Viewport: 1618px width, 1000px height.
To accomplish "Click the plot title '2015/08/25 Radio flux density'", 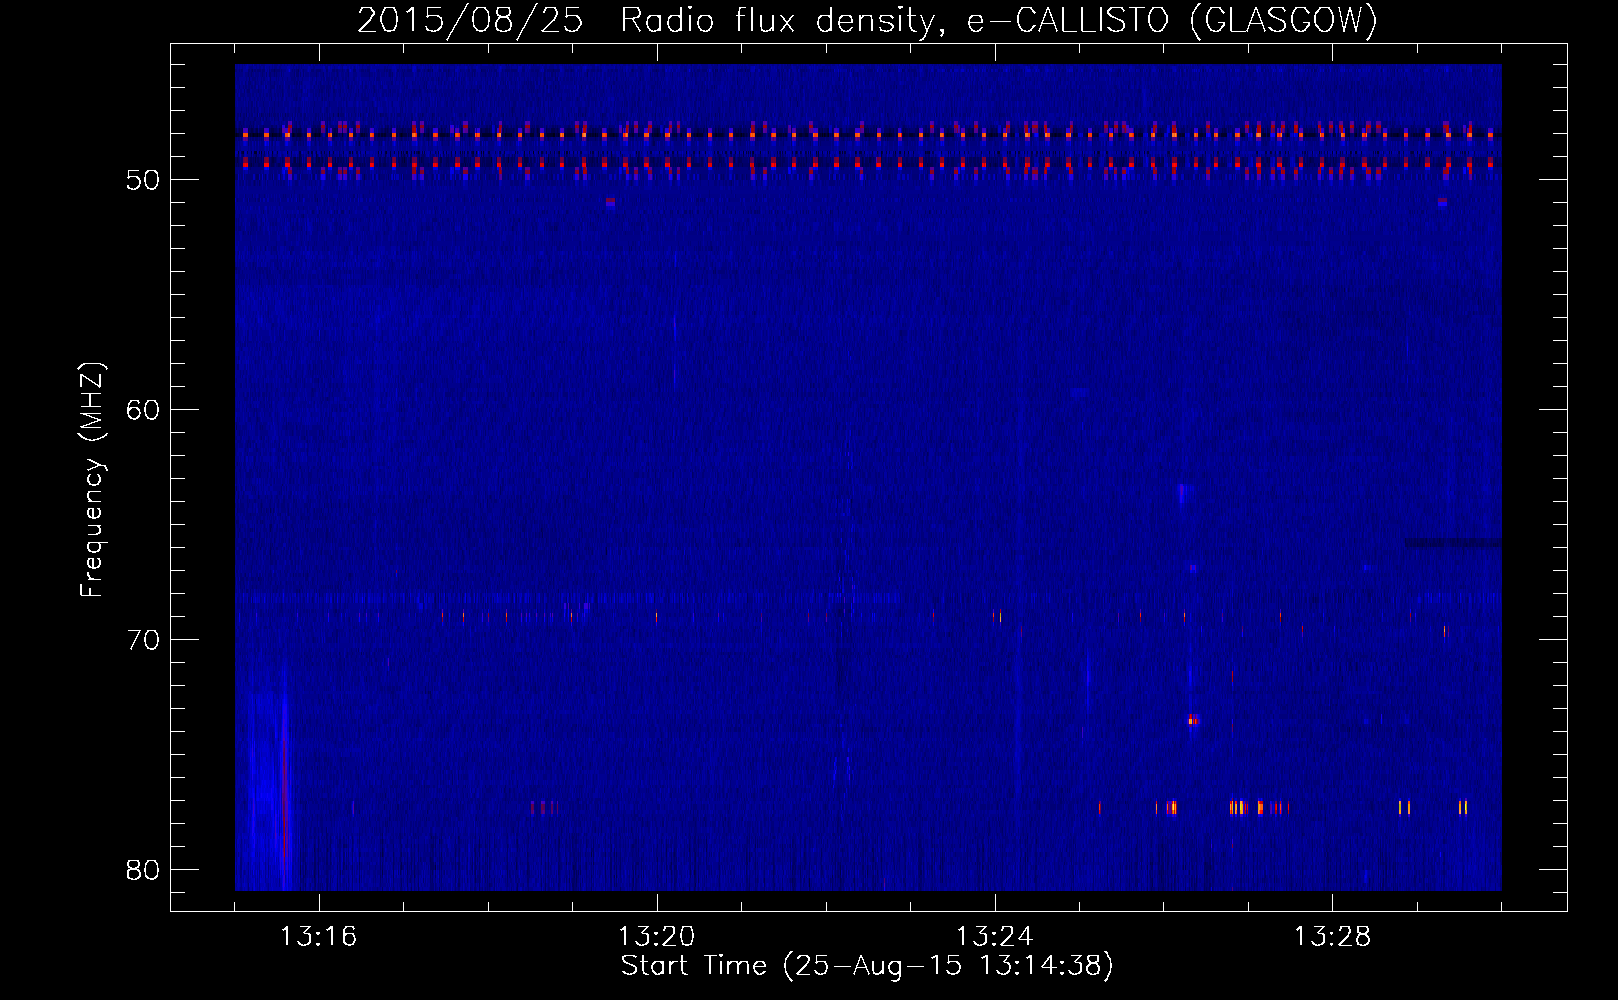I will click(x=867, y=20).
